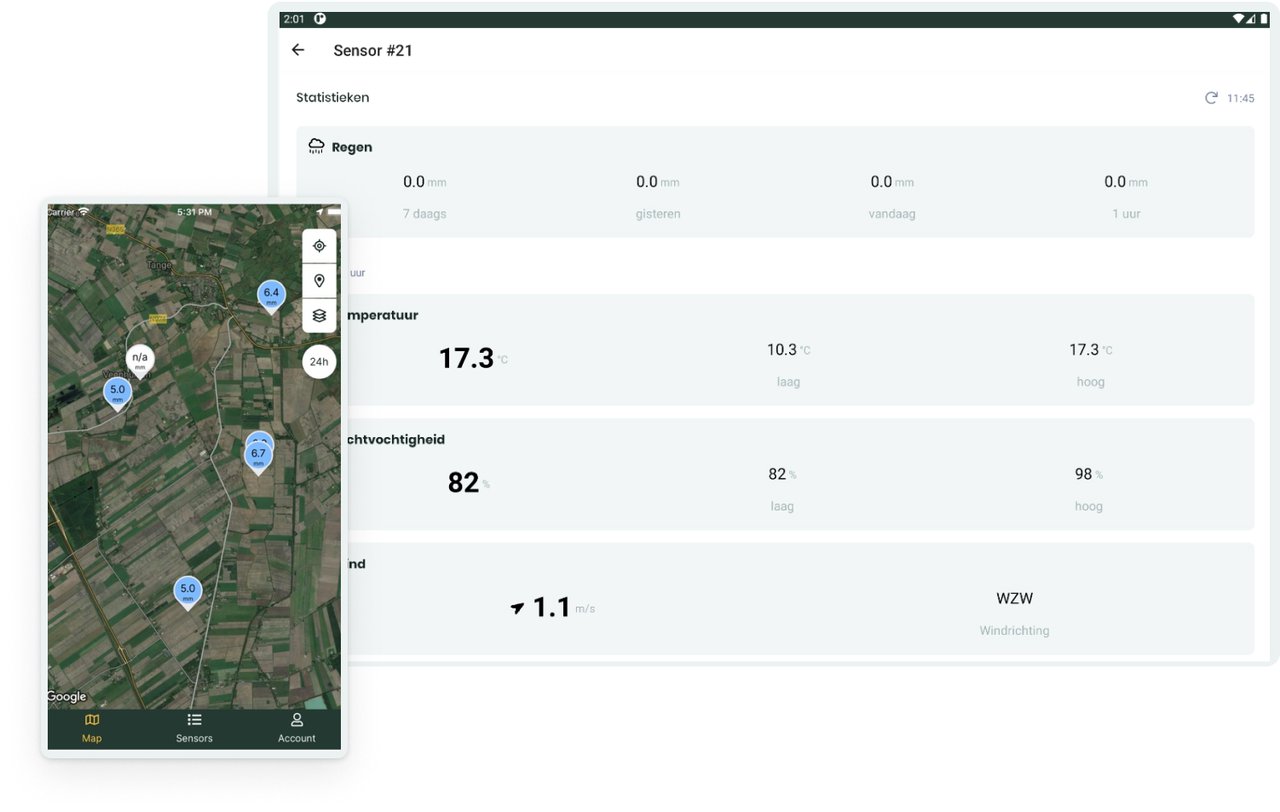Select the 6.7 mm rain marker
The height and width of the screenshot is (812, 1280).
(x=258, y=457)
